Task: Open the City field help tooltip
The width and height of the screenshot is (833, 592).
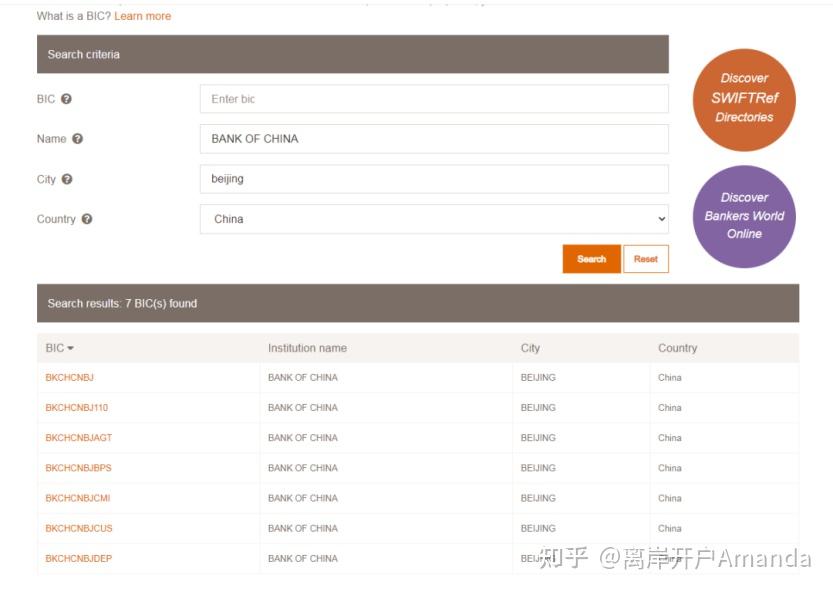Action: click(x=66, y=179)
